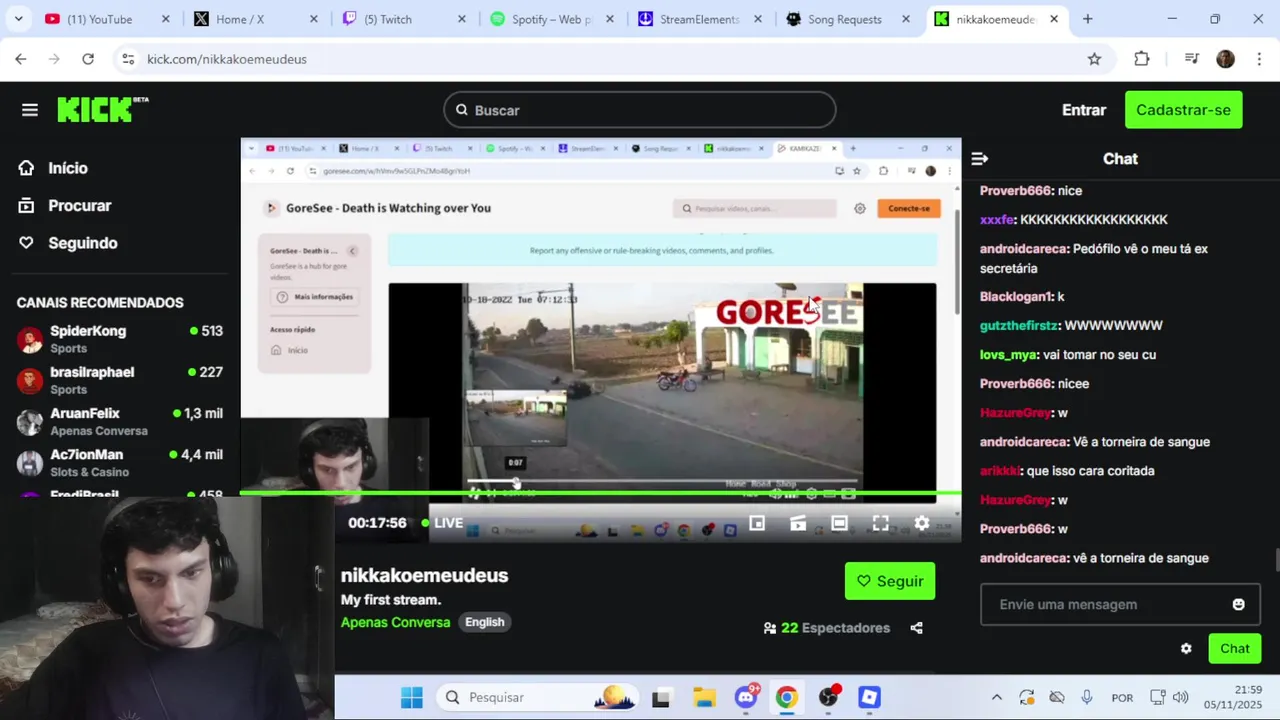This screenshot has width=1280, height=720.
Task: Click the Cadastrar-se button
Action: point(1183,110)
